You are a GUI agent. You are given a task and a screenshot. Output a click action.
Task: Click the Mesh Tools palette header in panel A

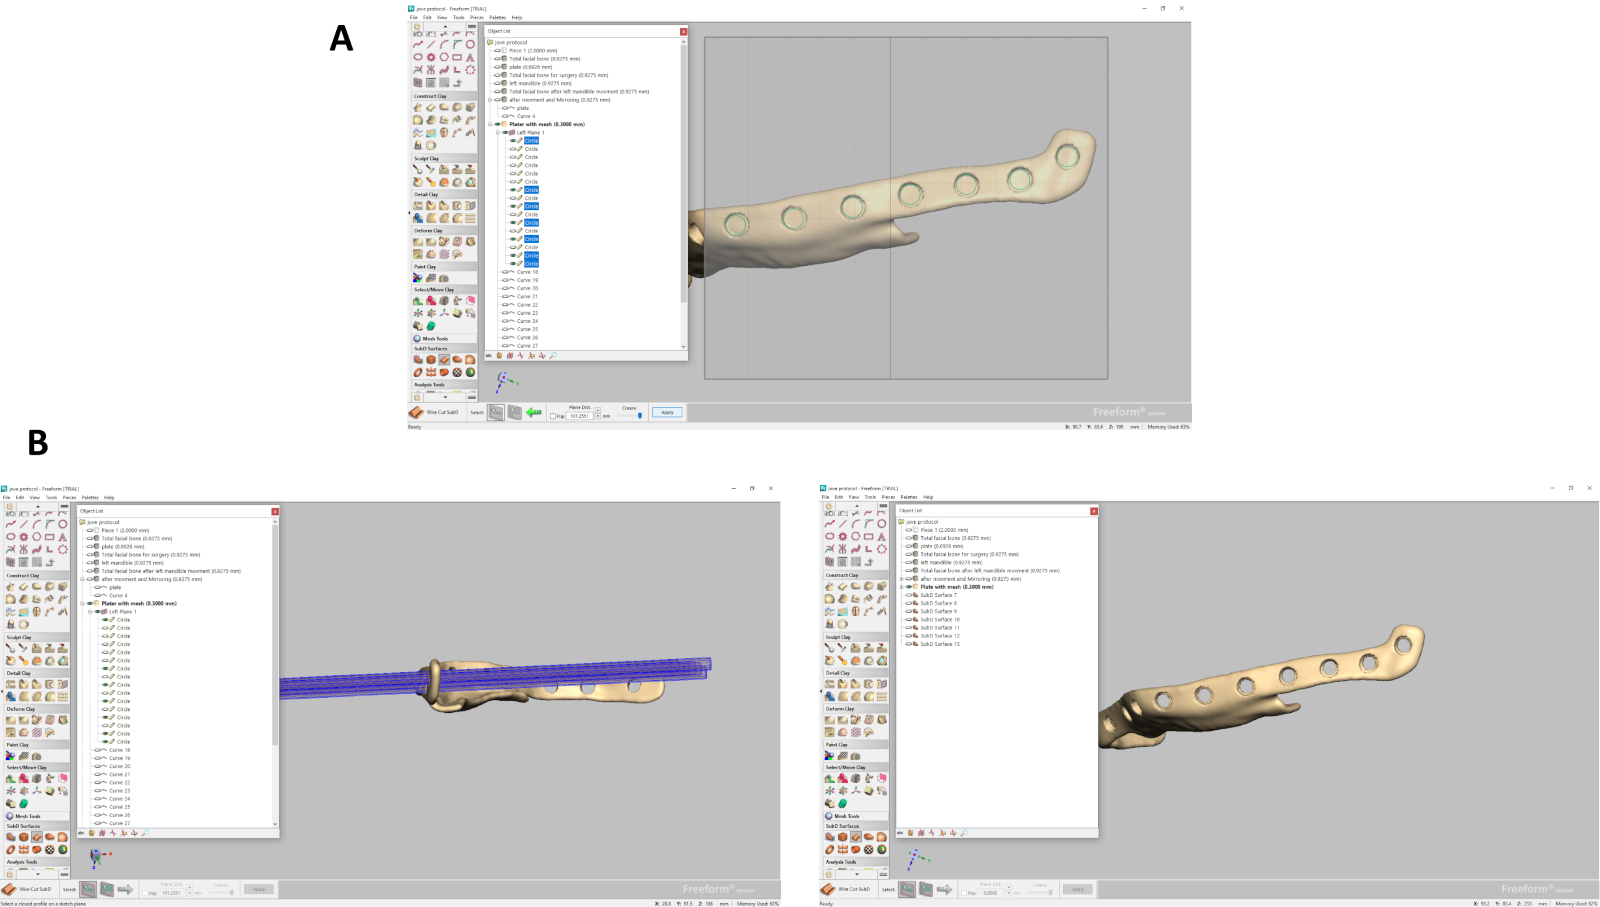(x=435, y=338)
